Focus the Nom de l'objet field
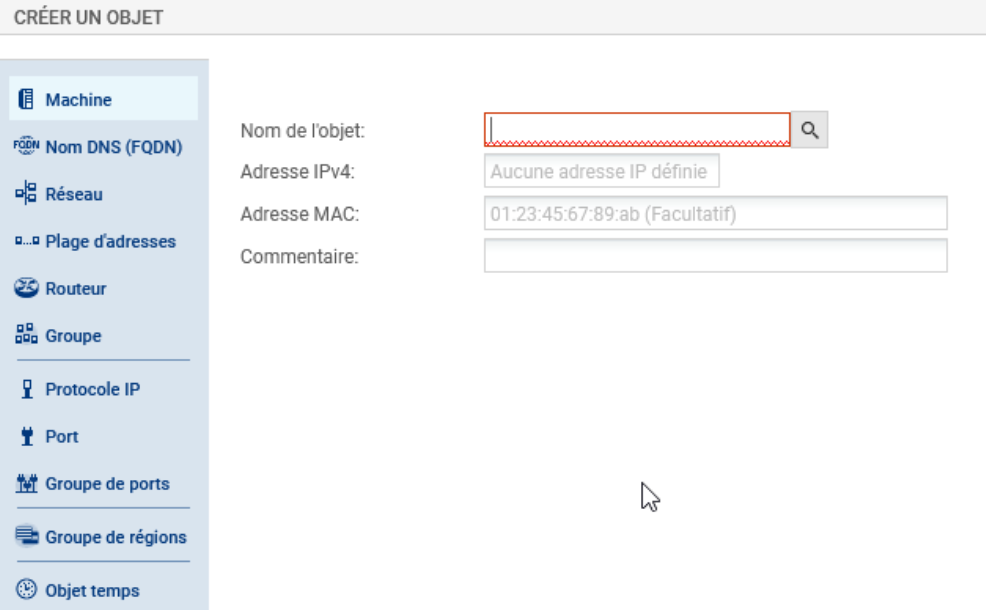 pos(637,130)
